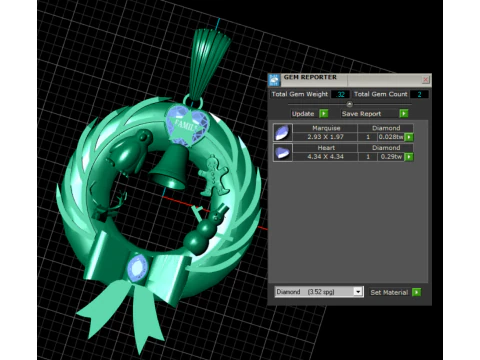This screenshot has height=360, width=480.
Task: Click the bail loop above the wreath
Action: tap(193, 101)
